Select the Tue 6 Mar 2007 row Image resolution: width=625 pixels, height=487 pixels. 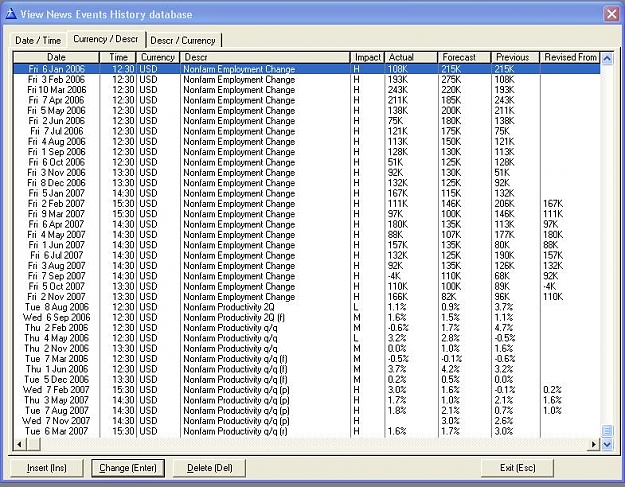click(x=307, y=432)
